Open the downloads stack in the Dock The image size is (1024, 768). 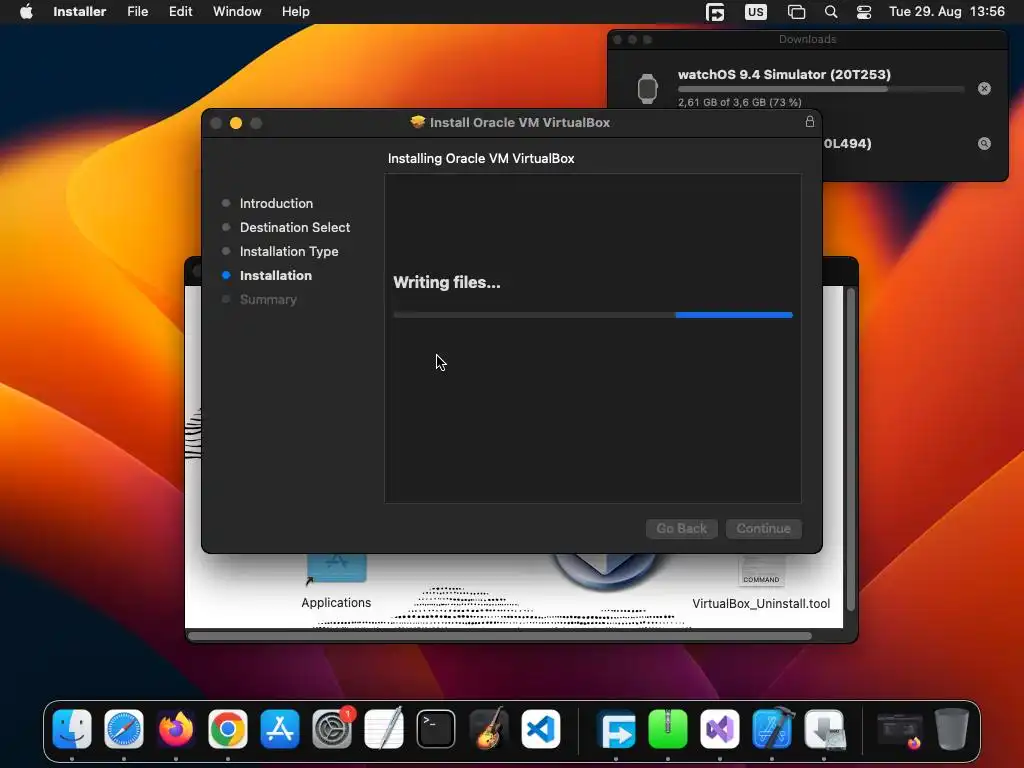pyautogui.click(x=899, y=729)
